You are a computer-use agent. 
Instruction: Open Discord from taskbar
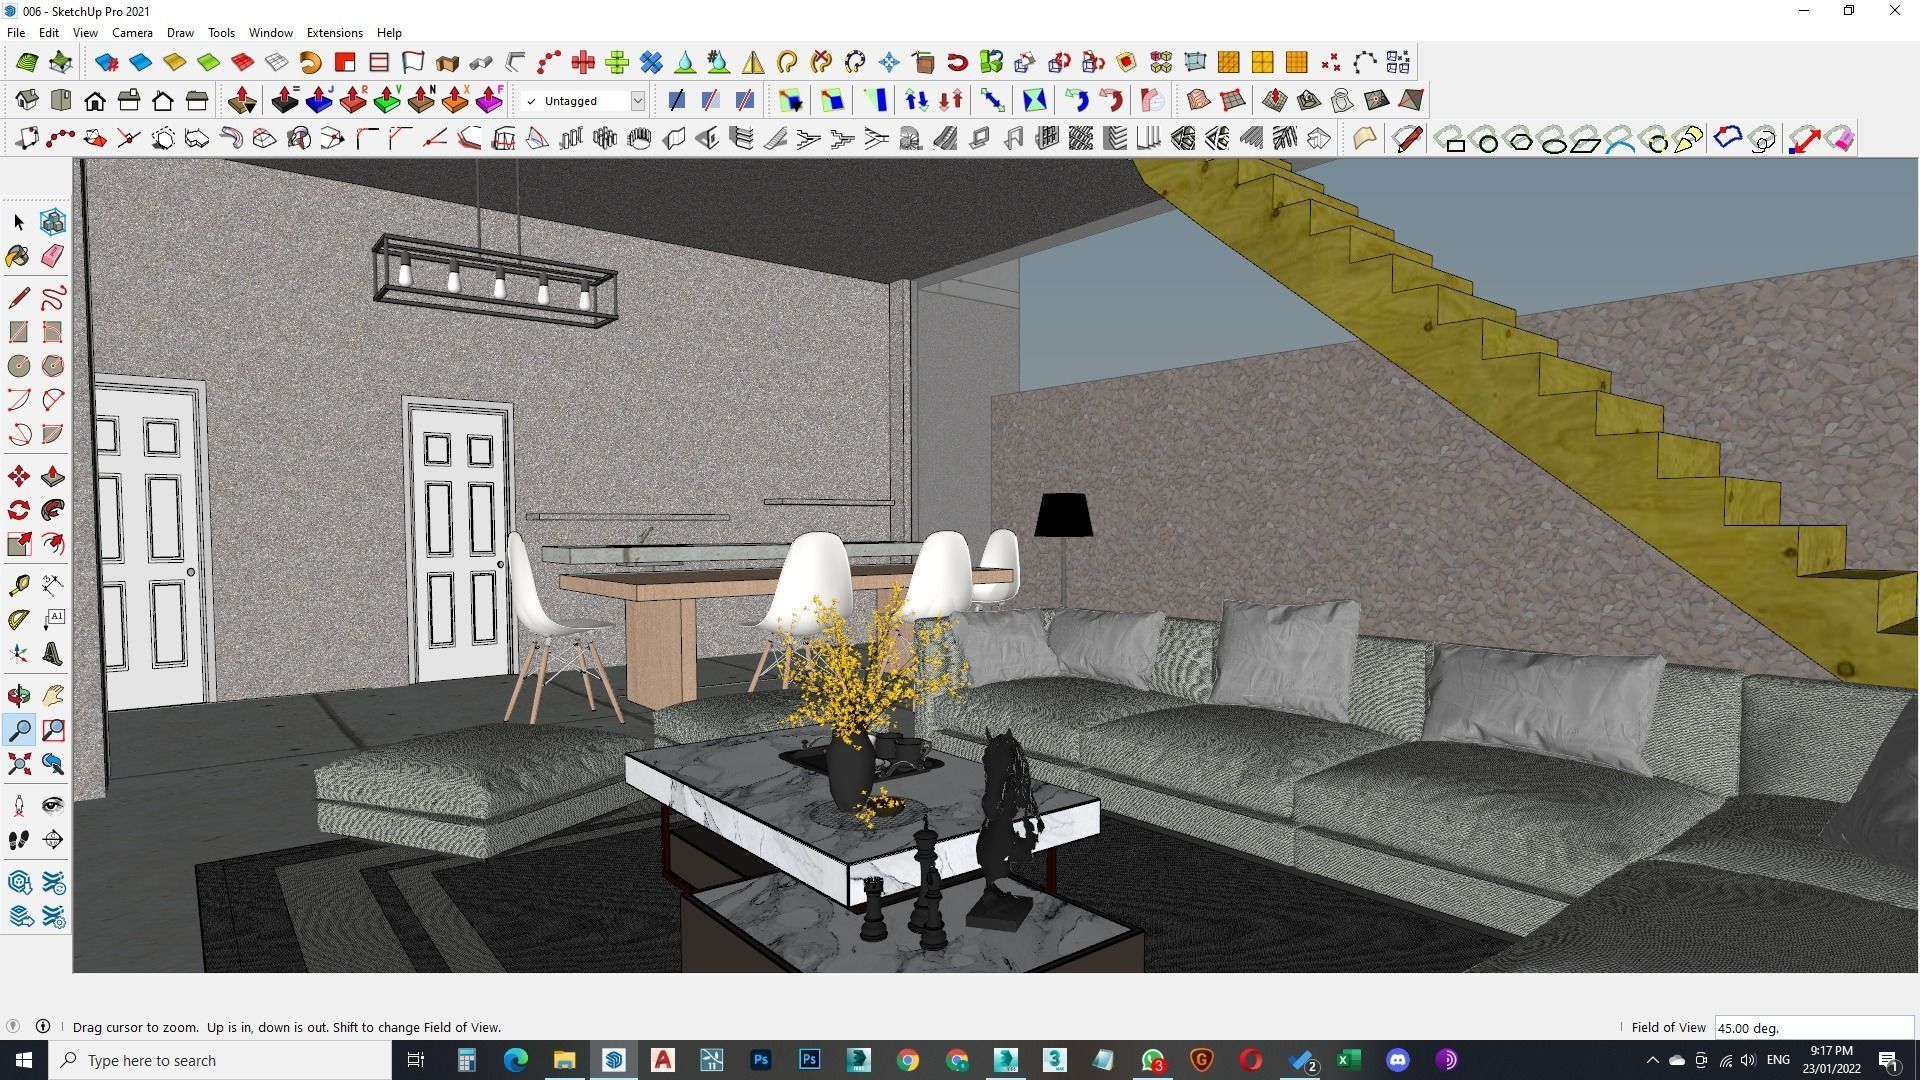click(x=1397, y=1061)
